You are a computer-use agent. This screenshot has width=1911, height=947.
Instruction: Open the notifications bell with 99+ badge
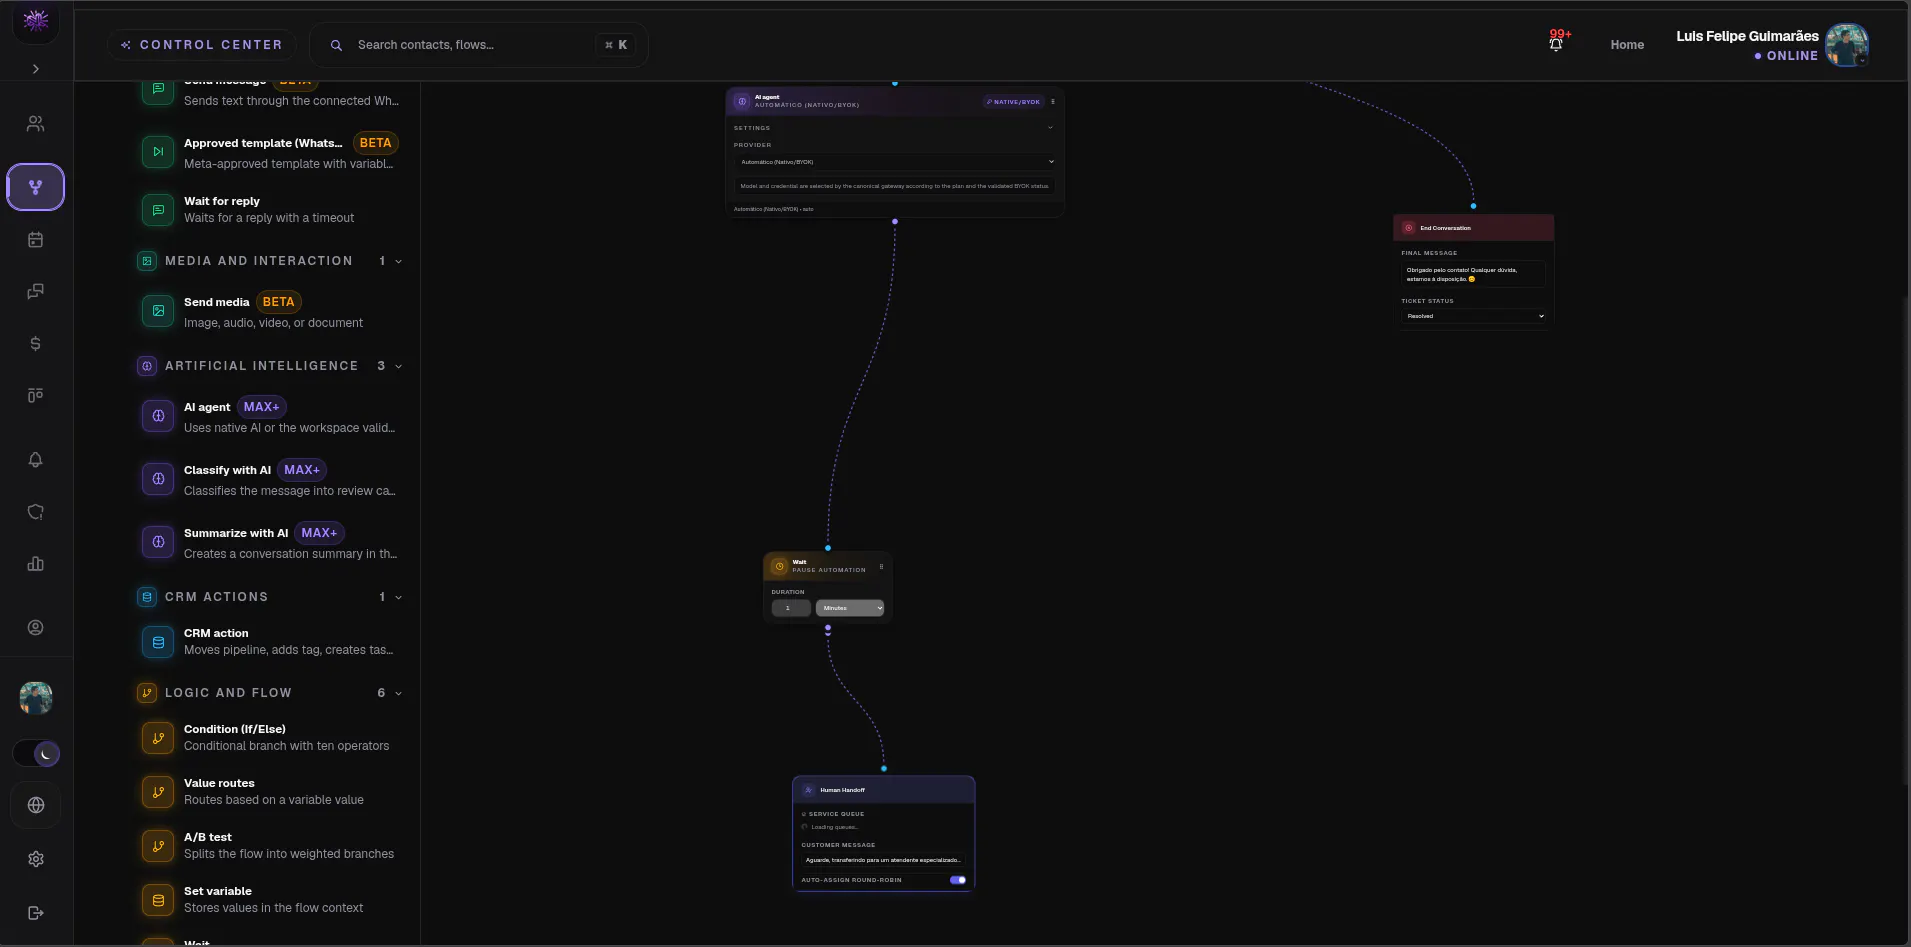pos(1557,43)
